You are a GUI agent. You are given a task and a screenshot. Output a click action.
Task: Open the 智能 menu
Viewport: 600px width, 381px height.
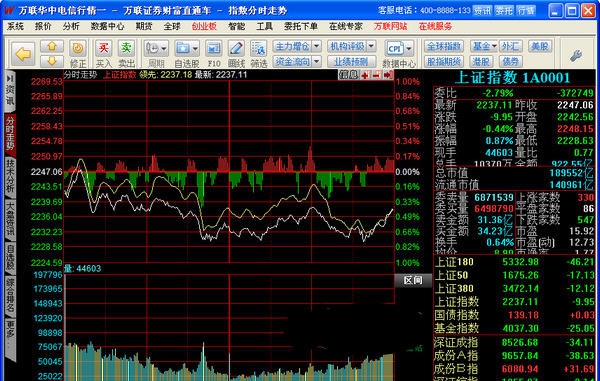(236, 26)
